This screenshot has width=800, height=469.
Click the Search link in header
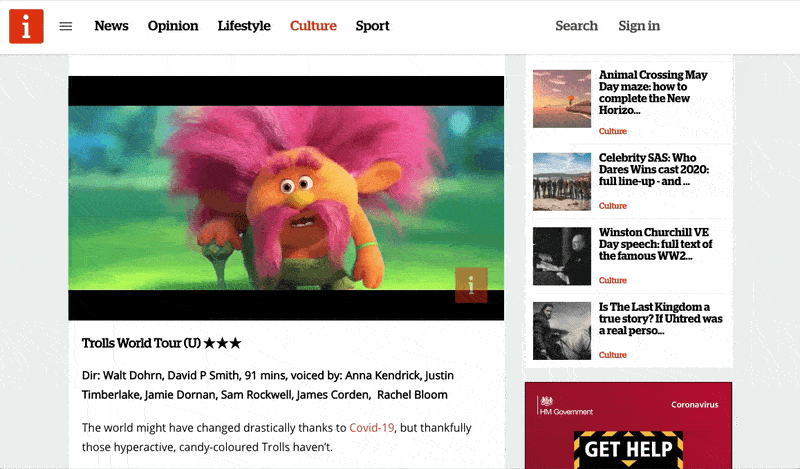tap(577, 26)
